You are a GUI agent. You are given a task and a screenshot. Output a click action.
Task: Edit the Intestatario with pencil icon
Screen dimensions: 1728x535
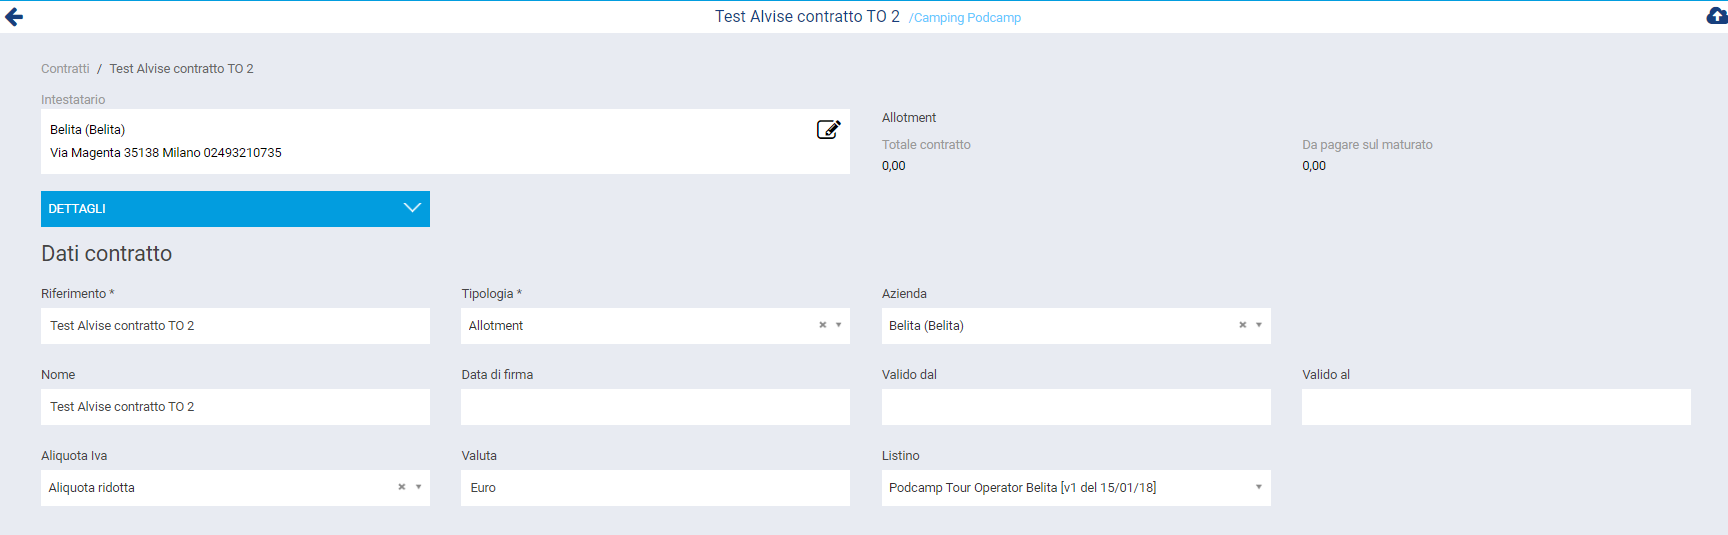(x=828, y=130)
